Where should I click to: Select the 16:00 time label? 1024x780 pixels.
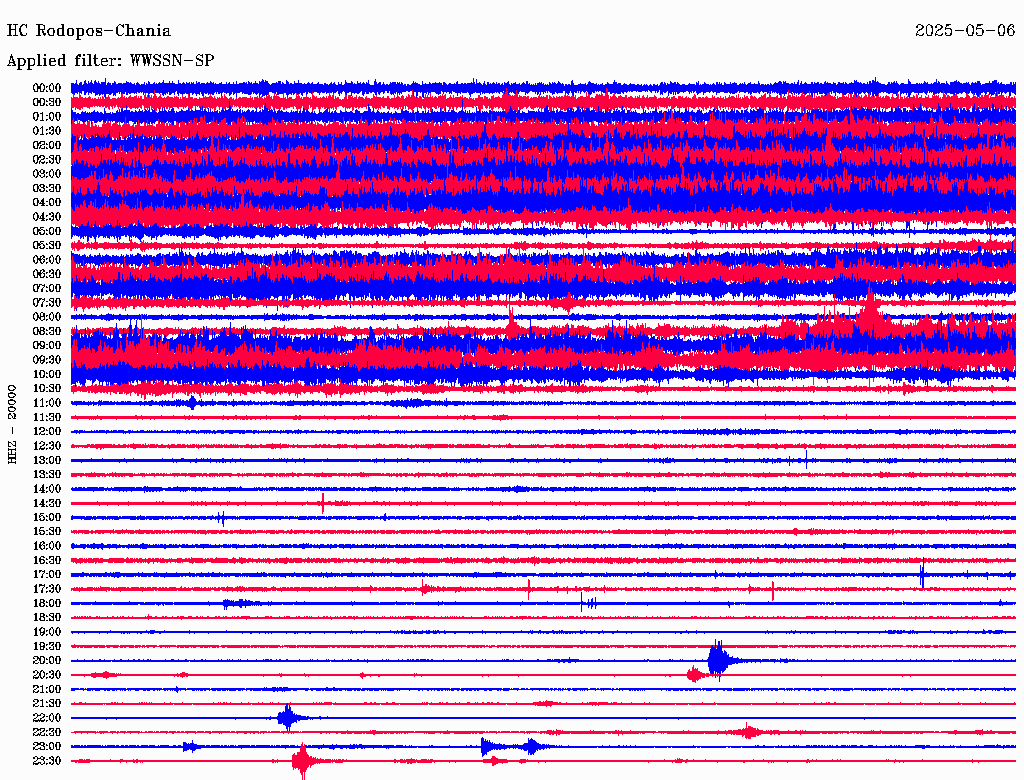click(x=47, y=546)
